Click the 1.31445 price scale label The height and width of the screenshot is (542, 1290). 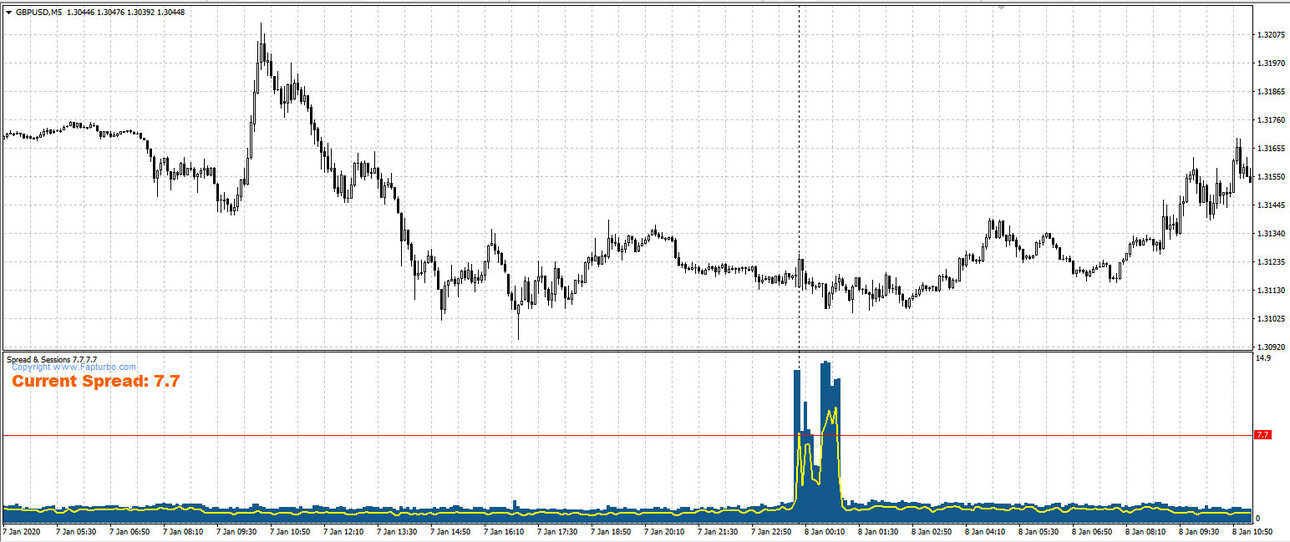1271,205
